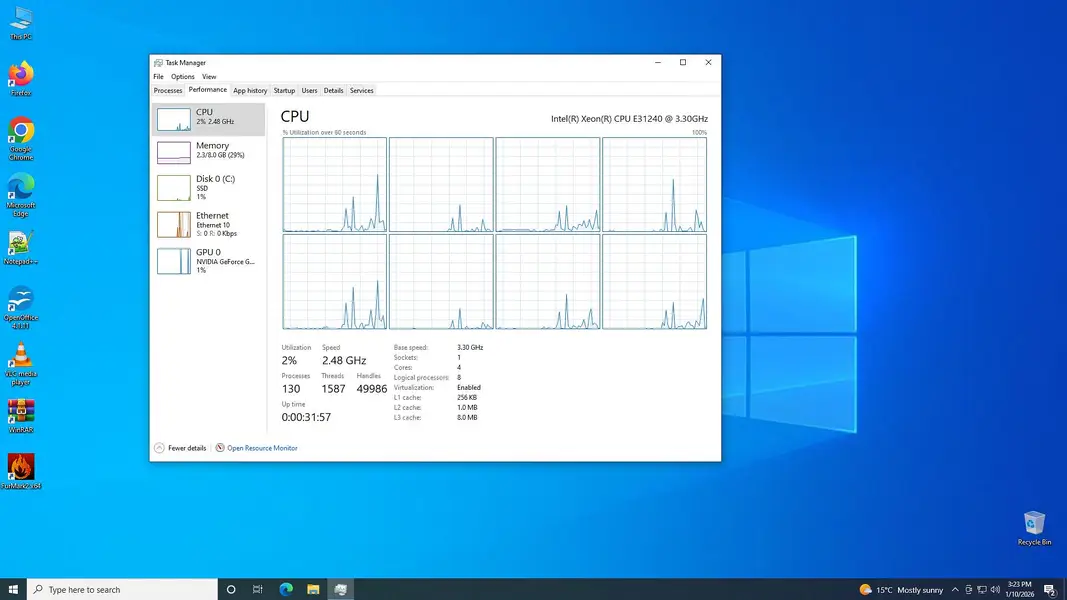Switch to the Services tab
1067x600 pixels.
pyautogui.click(x=361, y=90)
